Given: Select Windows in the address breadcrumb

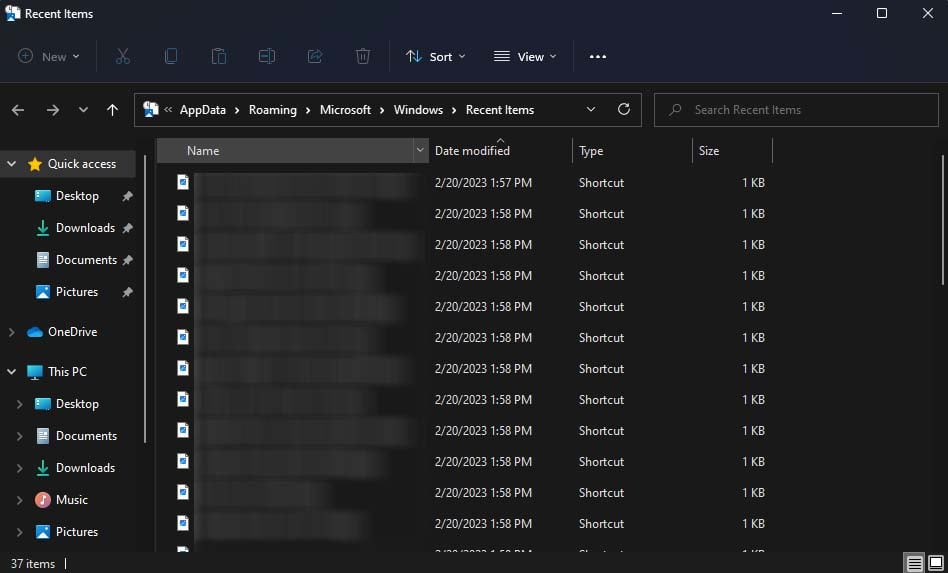Looking at the screenshot, I should [x=418, y=110].
